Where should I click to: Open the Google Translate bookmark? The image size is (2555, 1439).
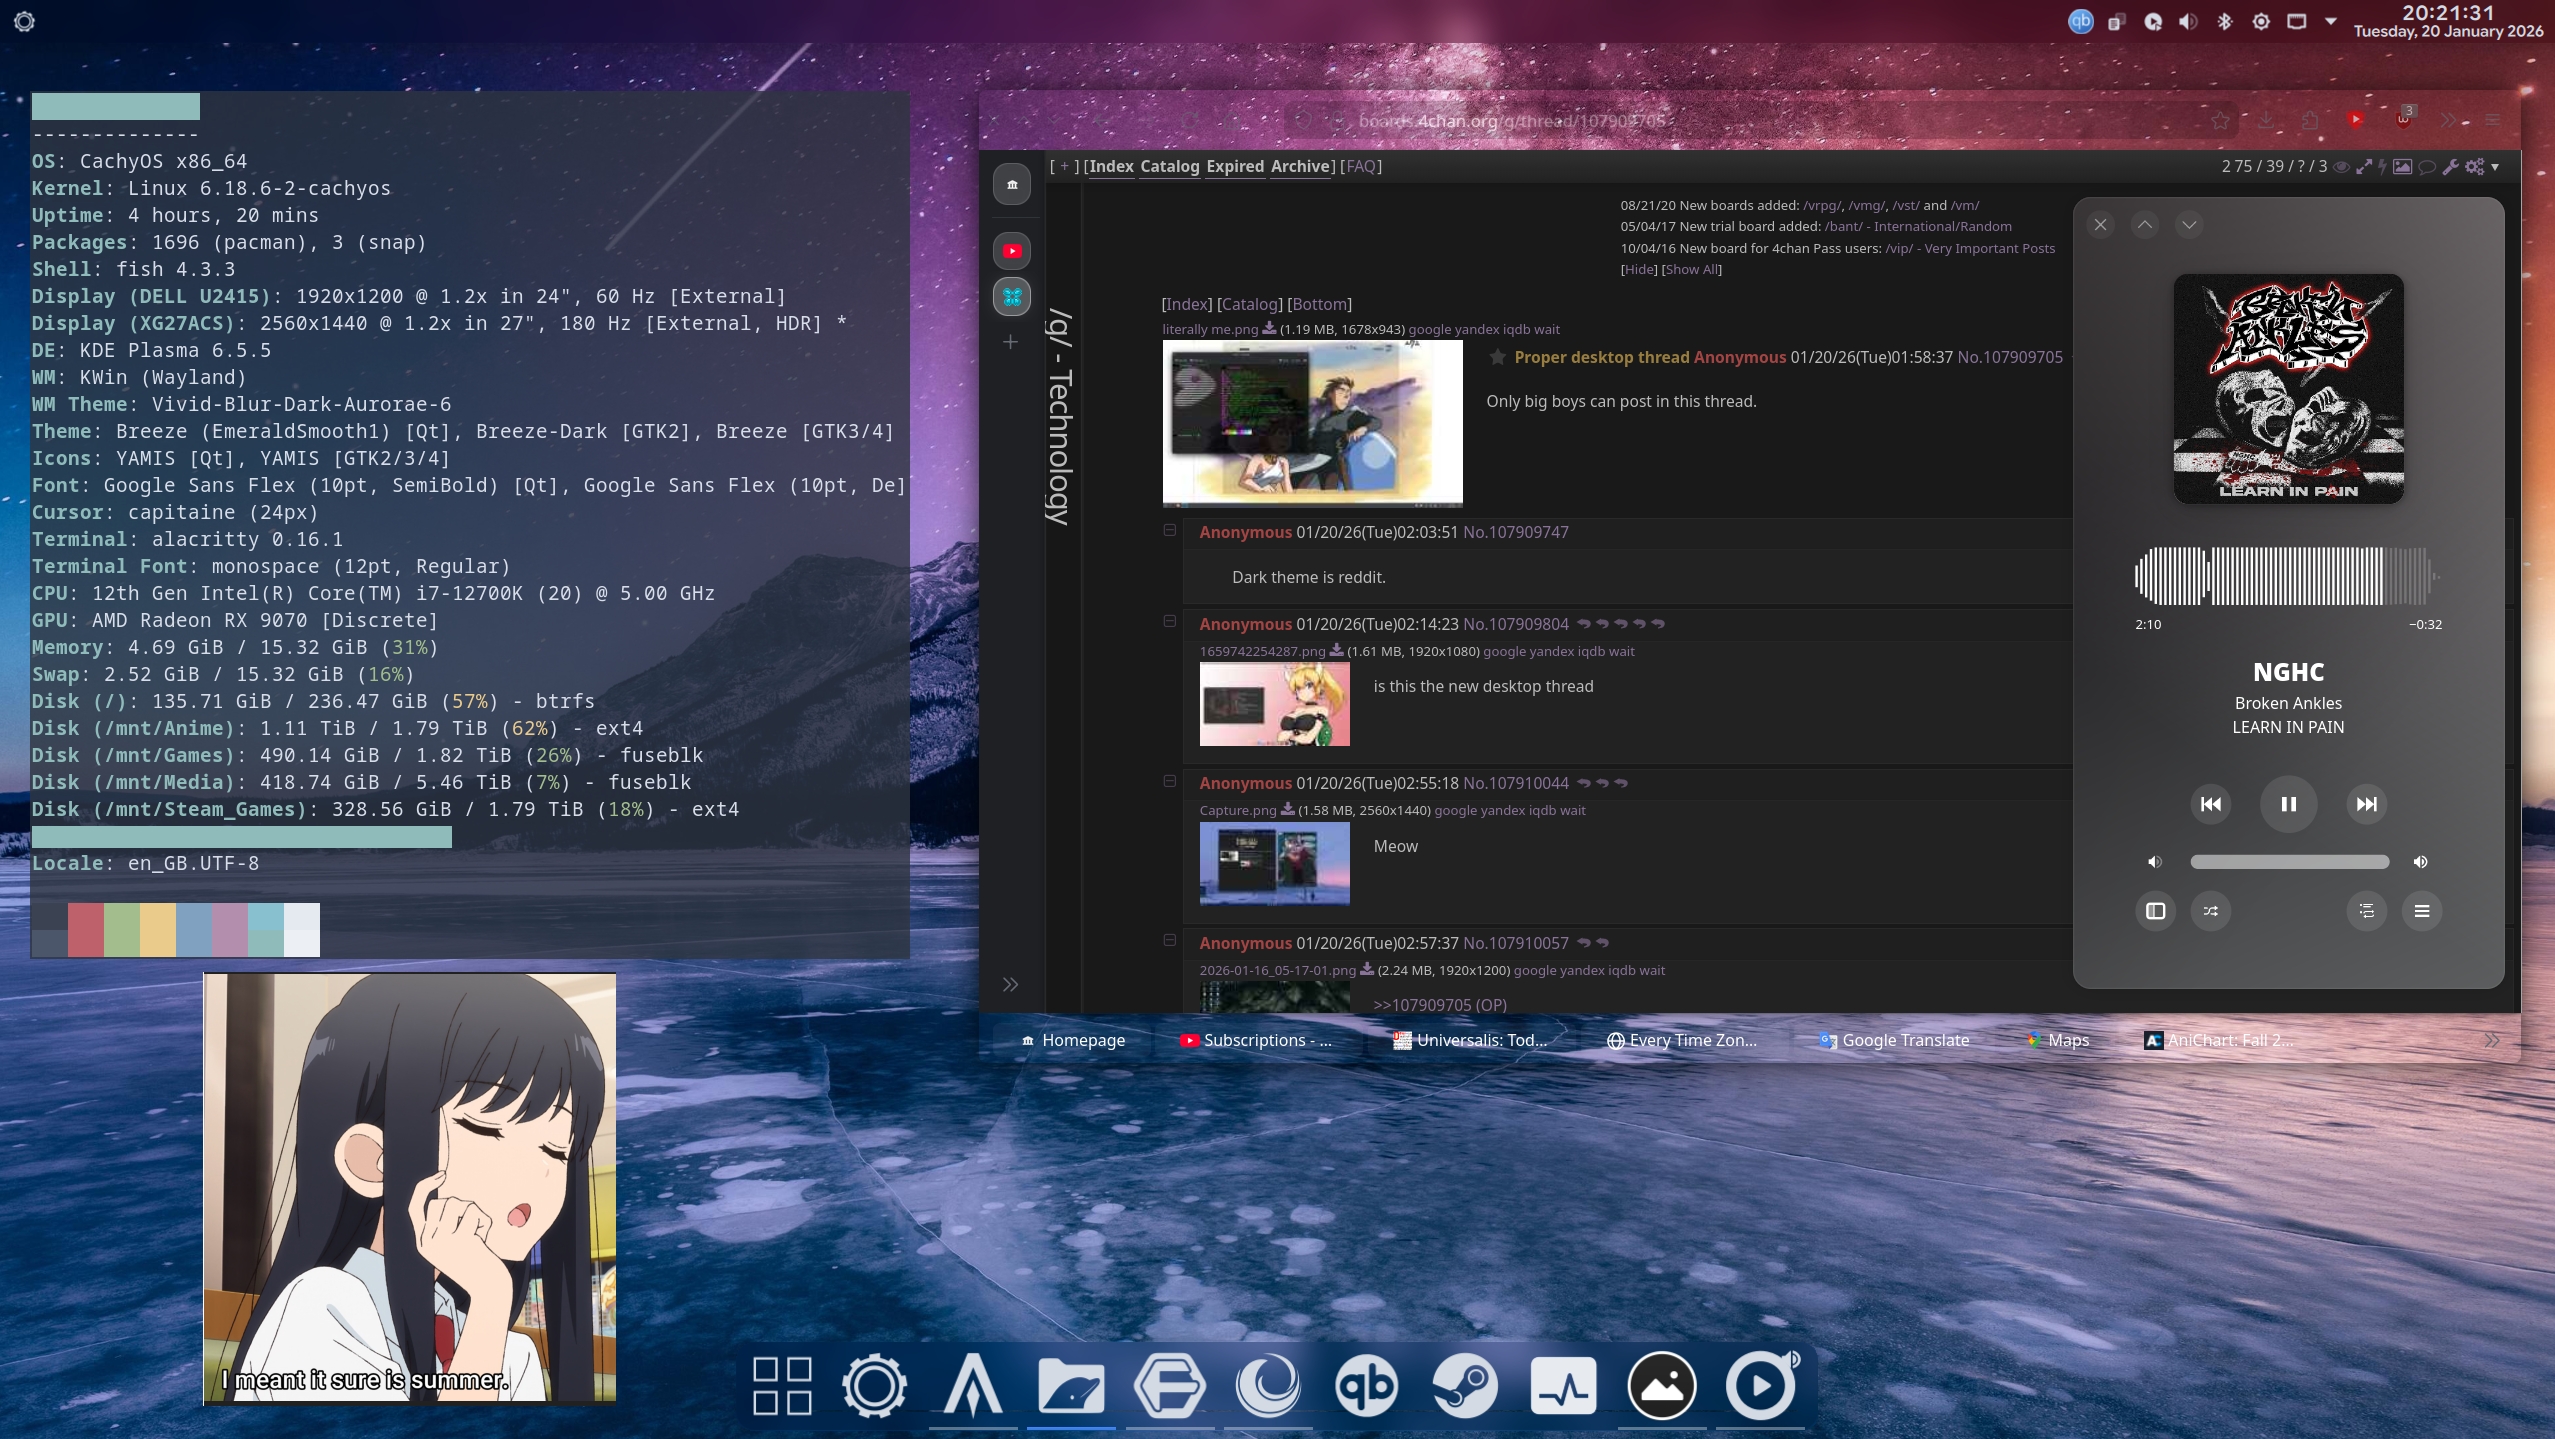point(1893,1040)
